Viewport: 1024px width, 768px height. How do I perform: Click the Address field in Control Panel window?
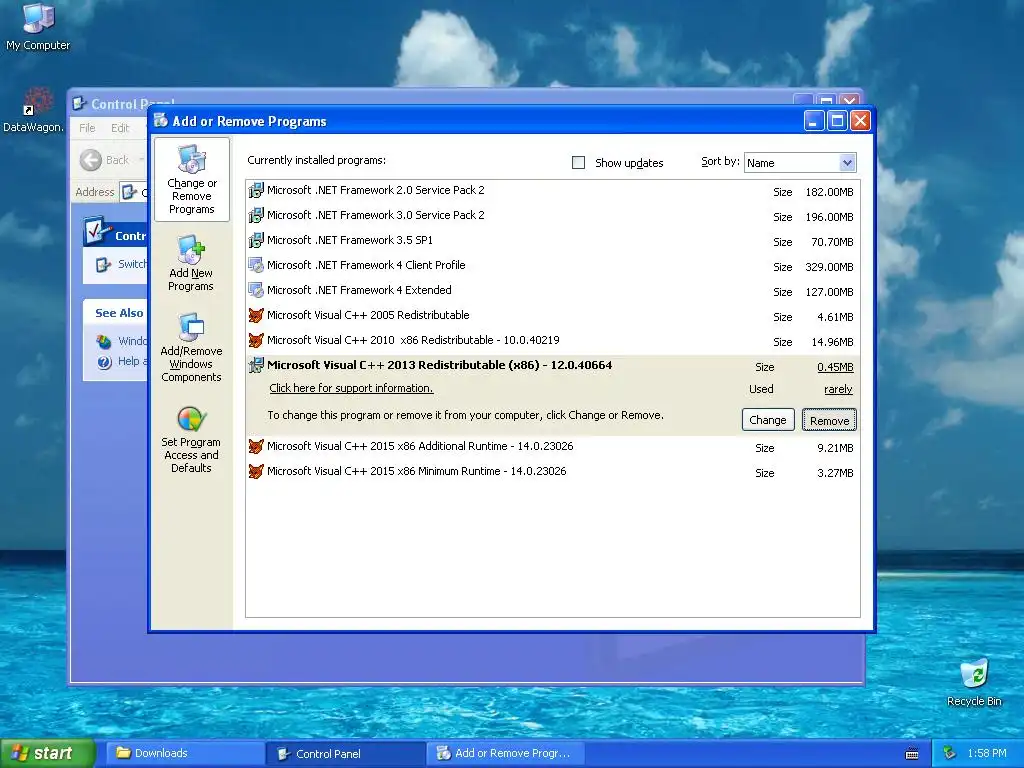pos(134,192)
